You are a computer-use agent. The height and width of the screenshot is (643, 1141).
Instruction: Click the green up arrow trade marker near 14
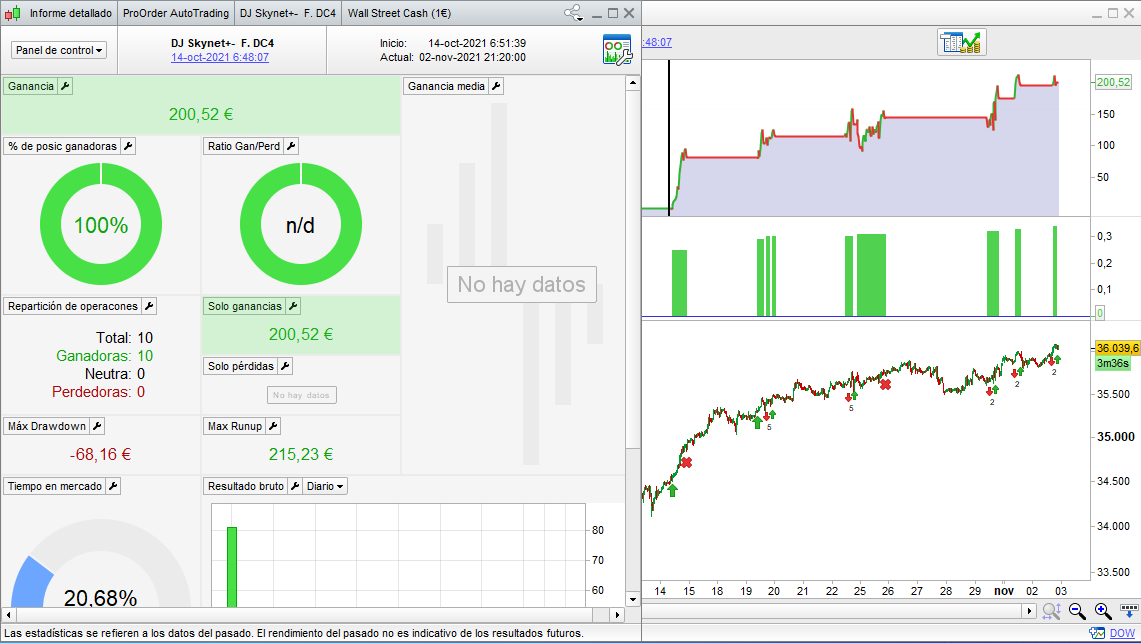coord(672,490)
